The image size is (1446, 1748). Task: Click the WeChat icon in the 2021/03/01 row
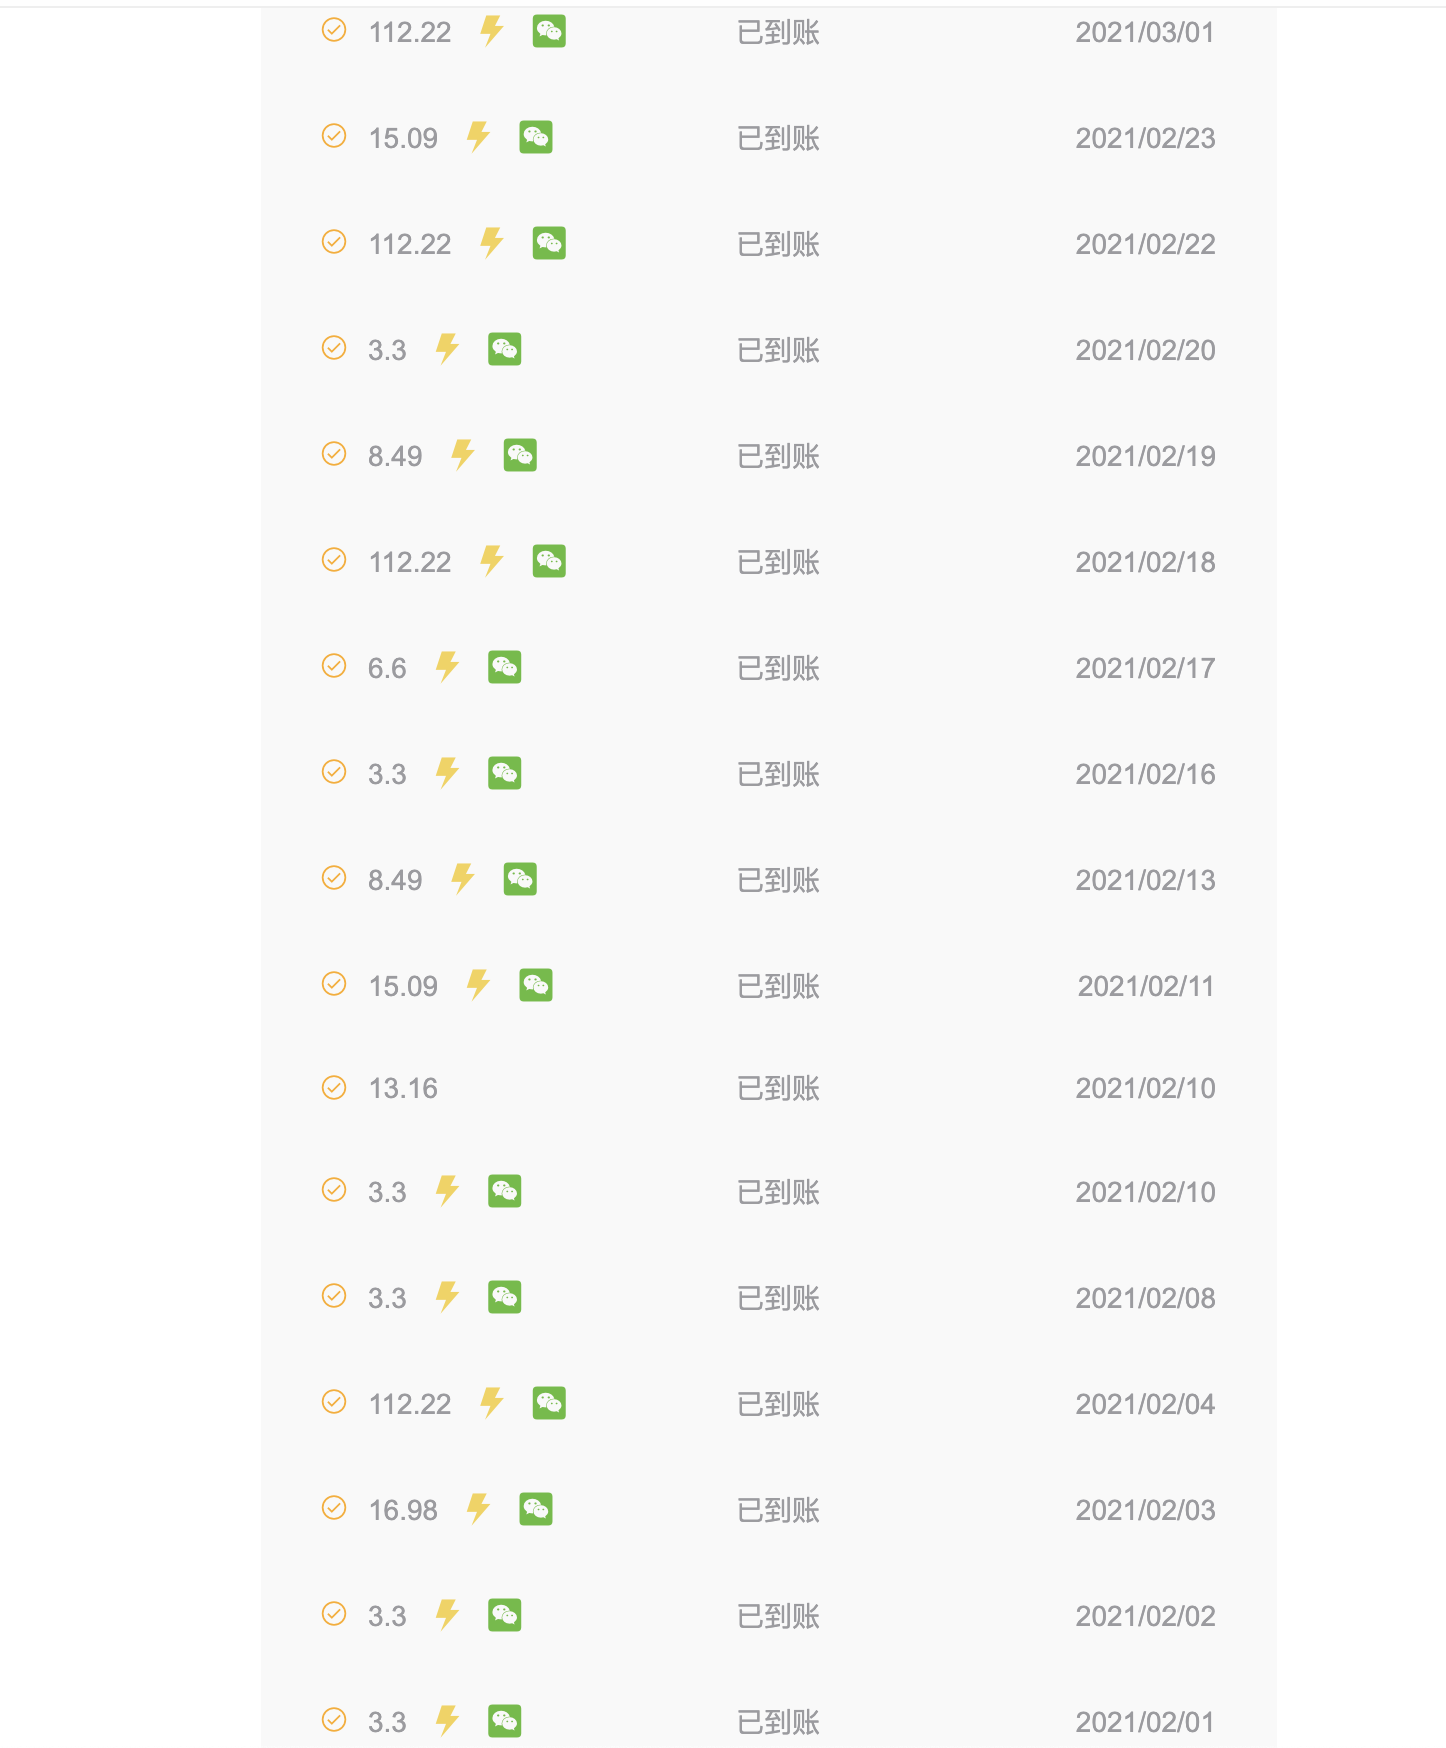coord(549,31)
